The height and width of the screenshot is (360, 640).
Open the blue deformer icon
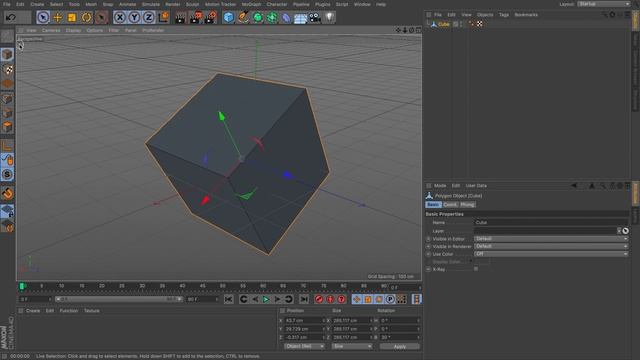286,18
